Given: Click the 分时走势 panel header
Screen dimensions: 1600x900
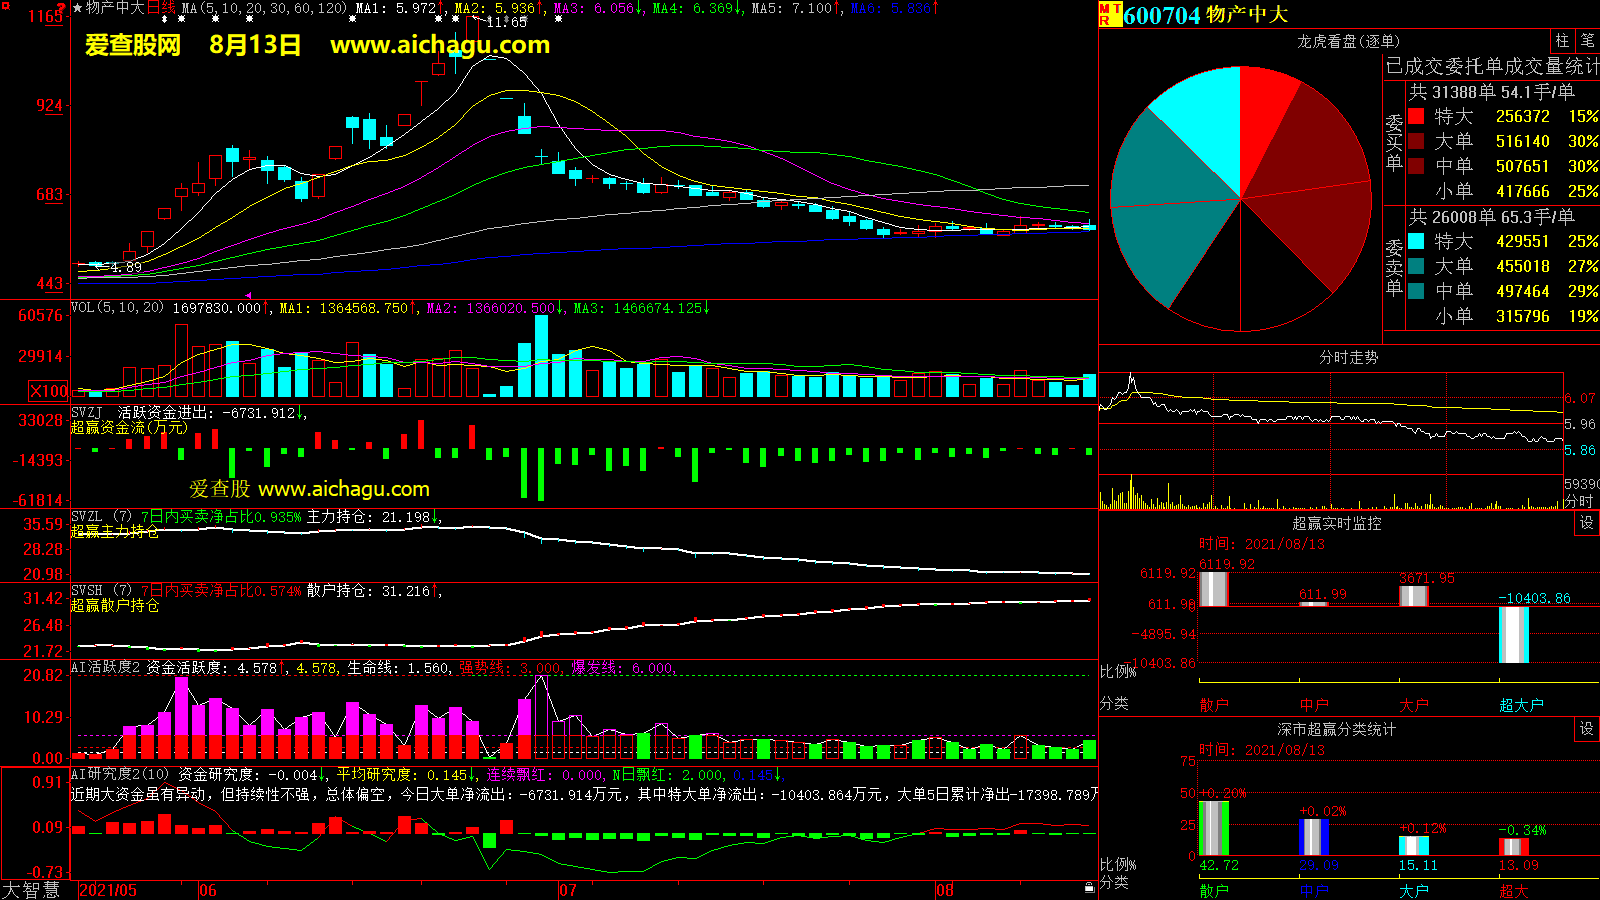Looking at the screenshot, I should coord(1348,357).
